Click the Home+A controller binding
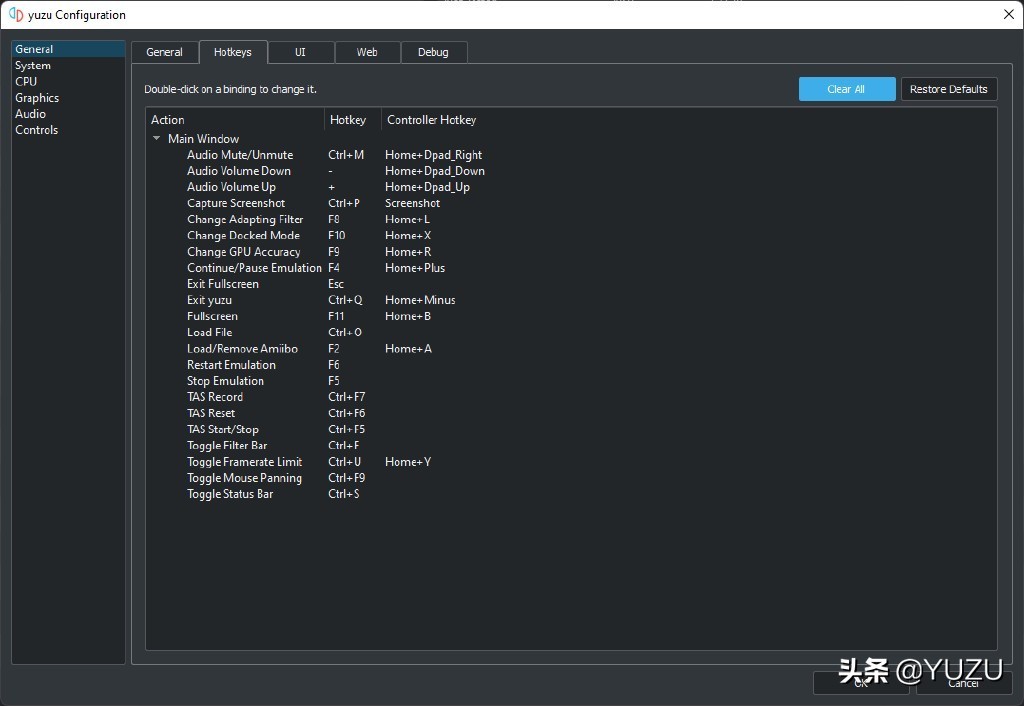Image resolution: width=1024 pixels, height=706 pixels. pos(409,349)
